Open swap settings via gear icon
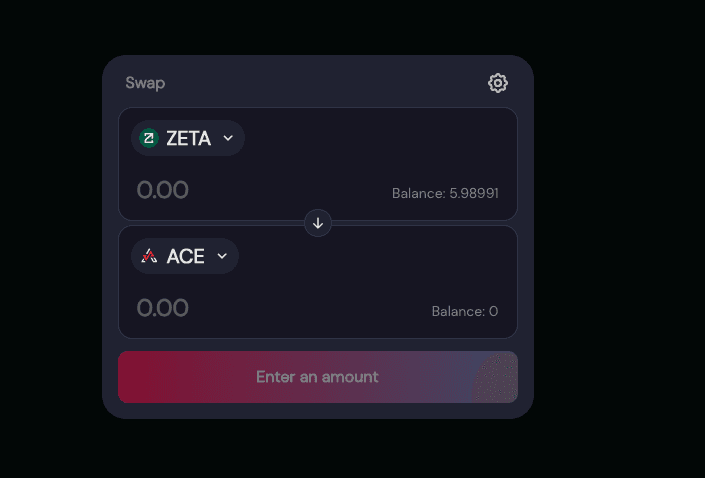Screen dimensions: 705x478 pyautogui.click(x=498, y=83)
